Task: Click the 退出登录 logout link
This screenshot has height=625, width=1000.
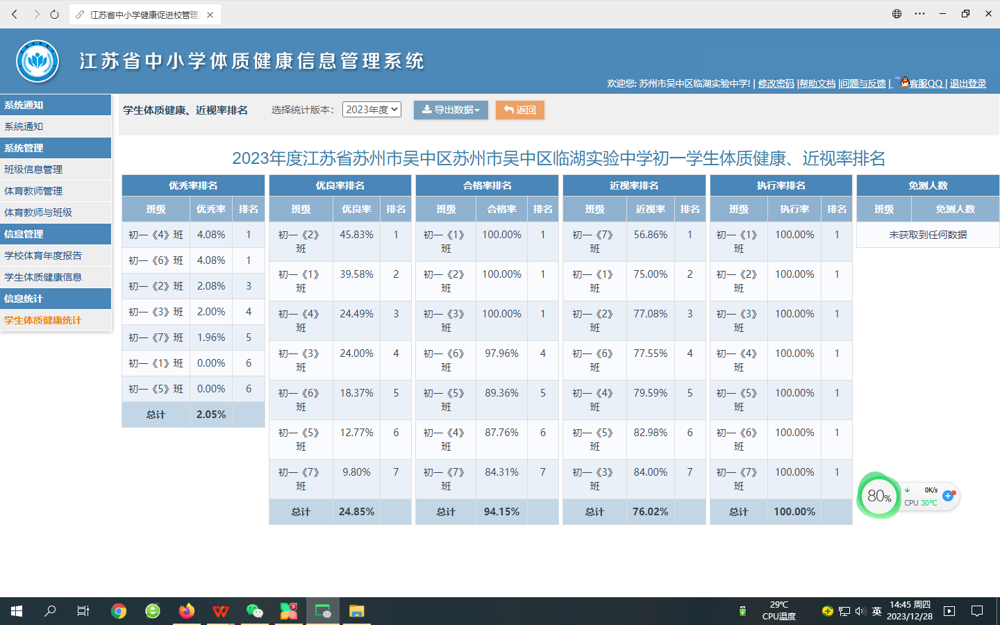Action: click(967, 84)
